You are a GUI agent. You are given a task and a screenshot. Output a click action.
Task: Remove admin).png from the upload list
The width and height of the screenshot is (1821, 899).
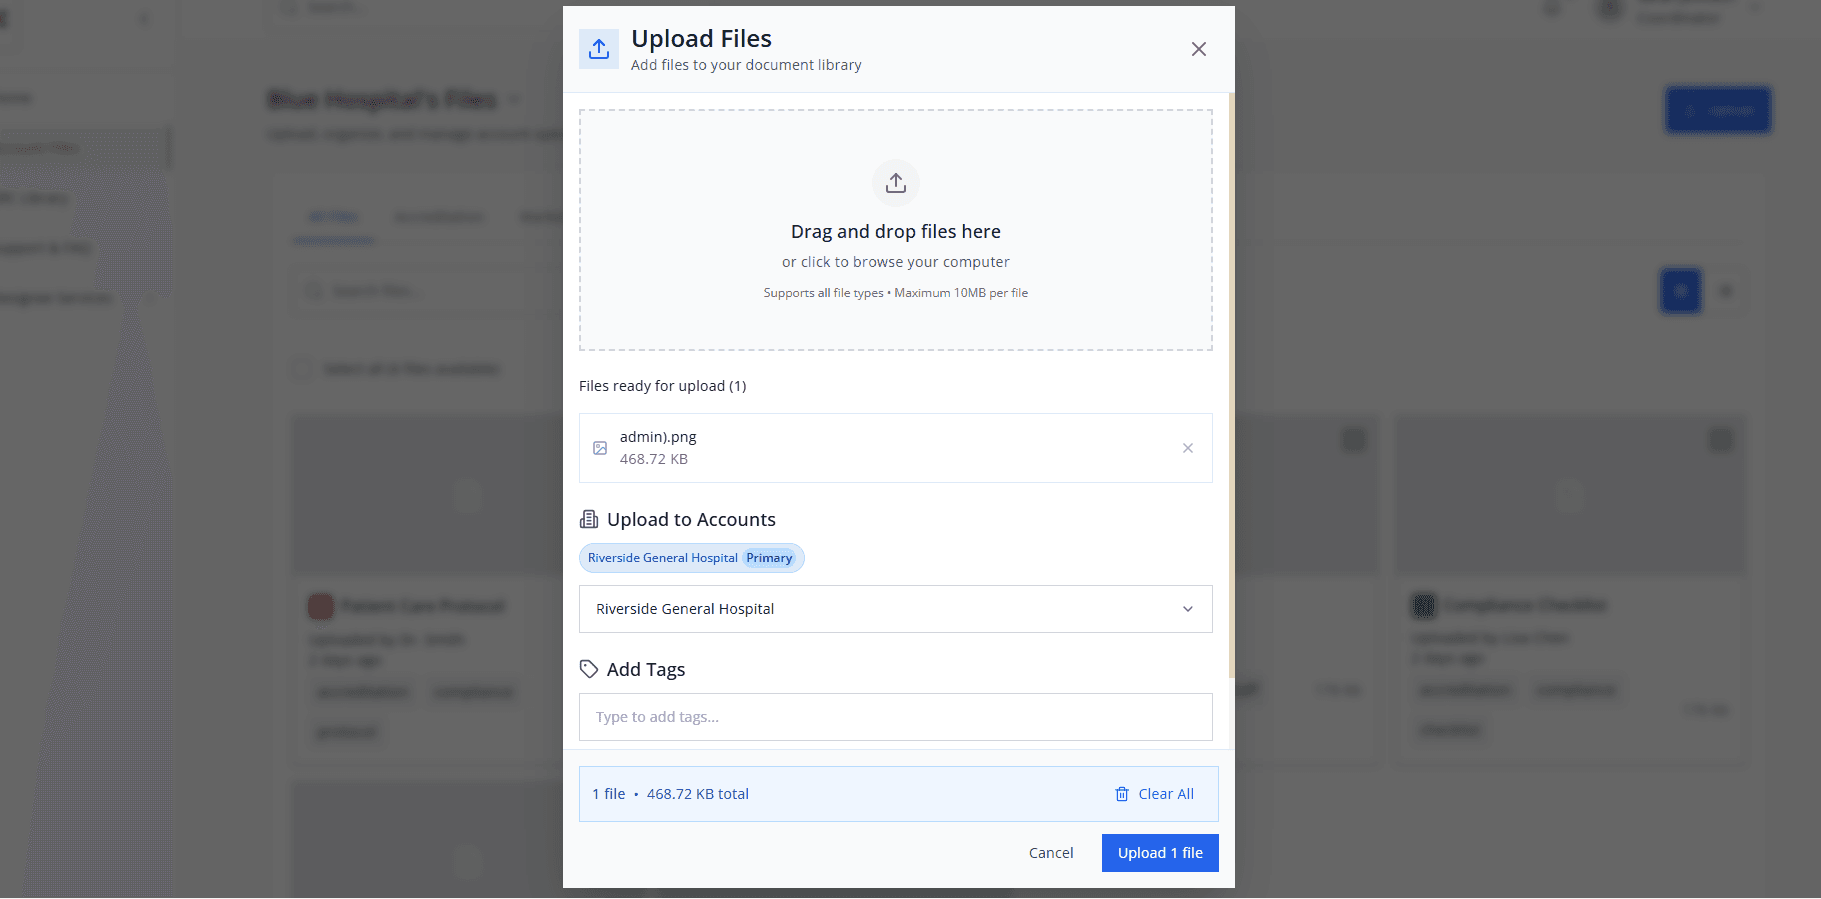(x=1187, y=448)
